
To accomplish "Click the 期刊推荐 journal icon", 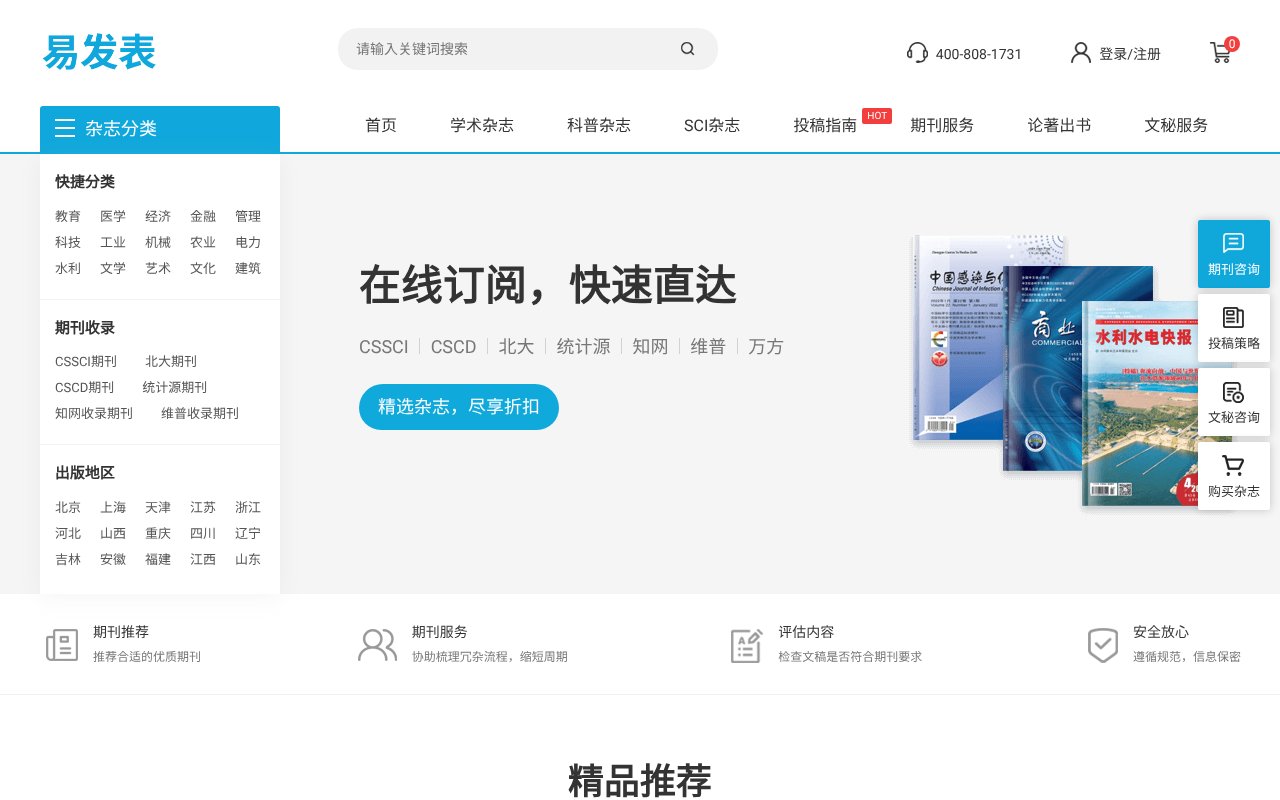I will 62,645.
